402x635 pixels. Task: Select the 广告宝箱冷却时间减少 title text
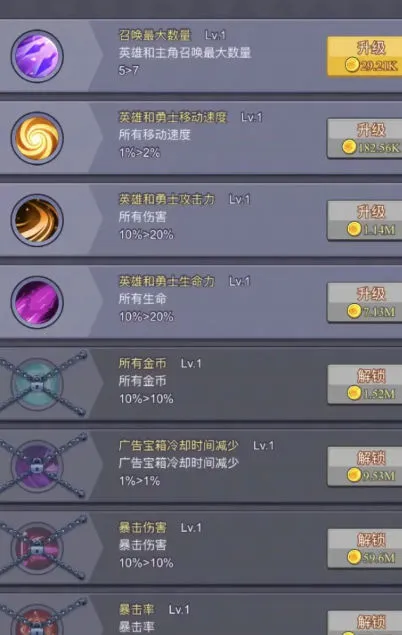(x=179, y=445)
